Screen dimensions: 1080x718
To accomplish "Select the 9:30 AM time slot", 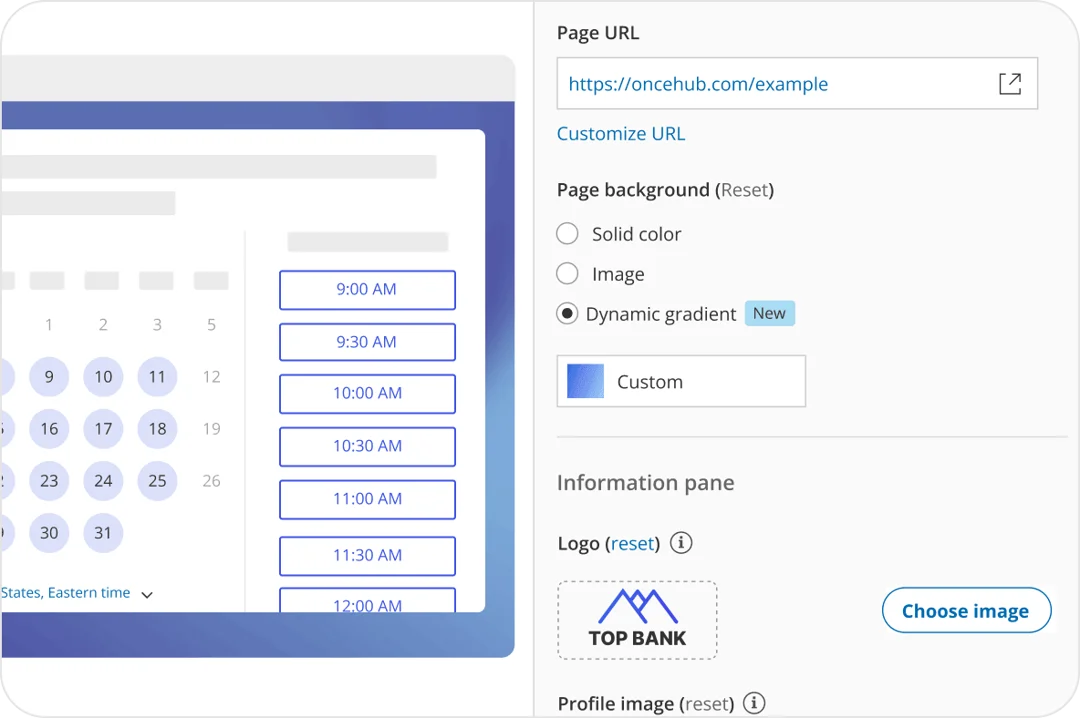I will click(367, 342).
